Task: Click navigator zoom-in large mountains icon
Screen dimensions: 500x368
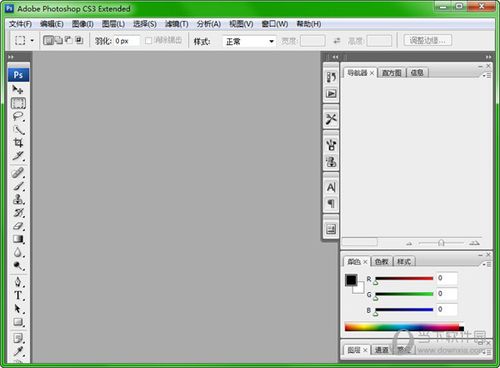Action: 474,243
